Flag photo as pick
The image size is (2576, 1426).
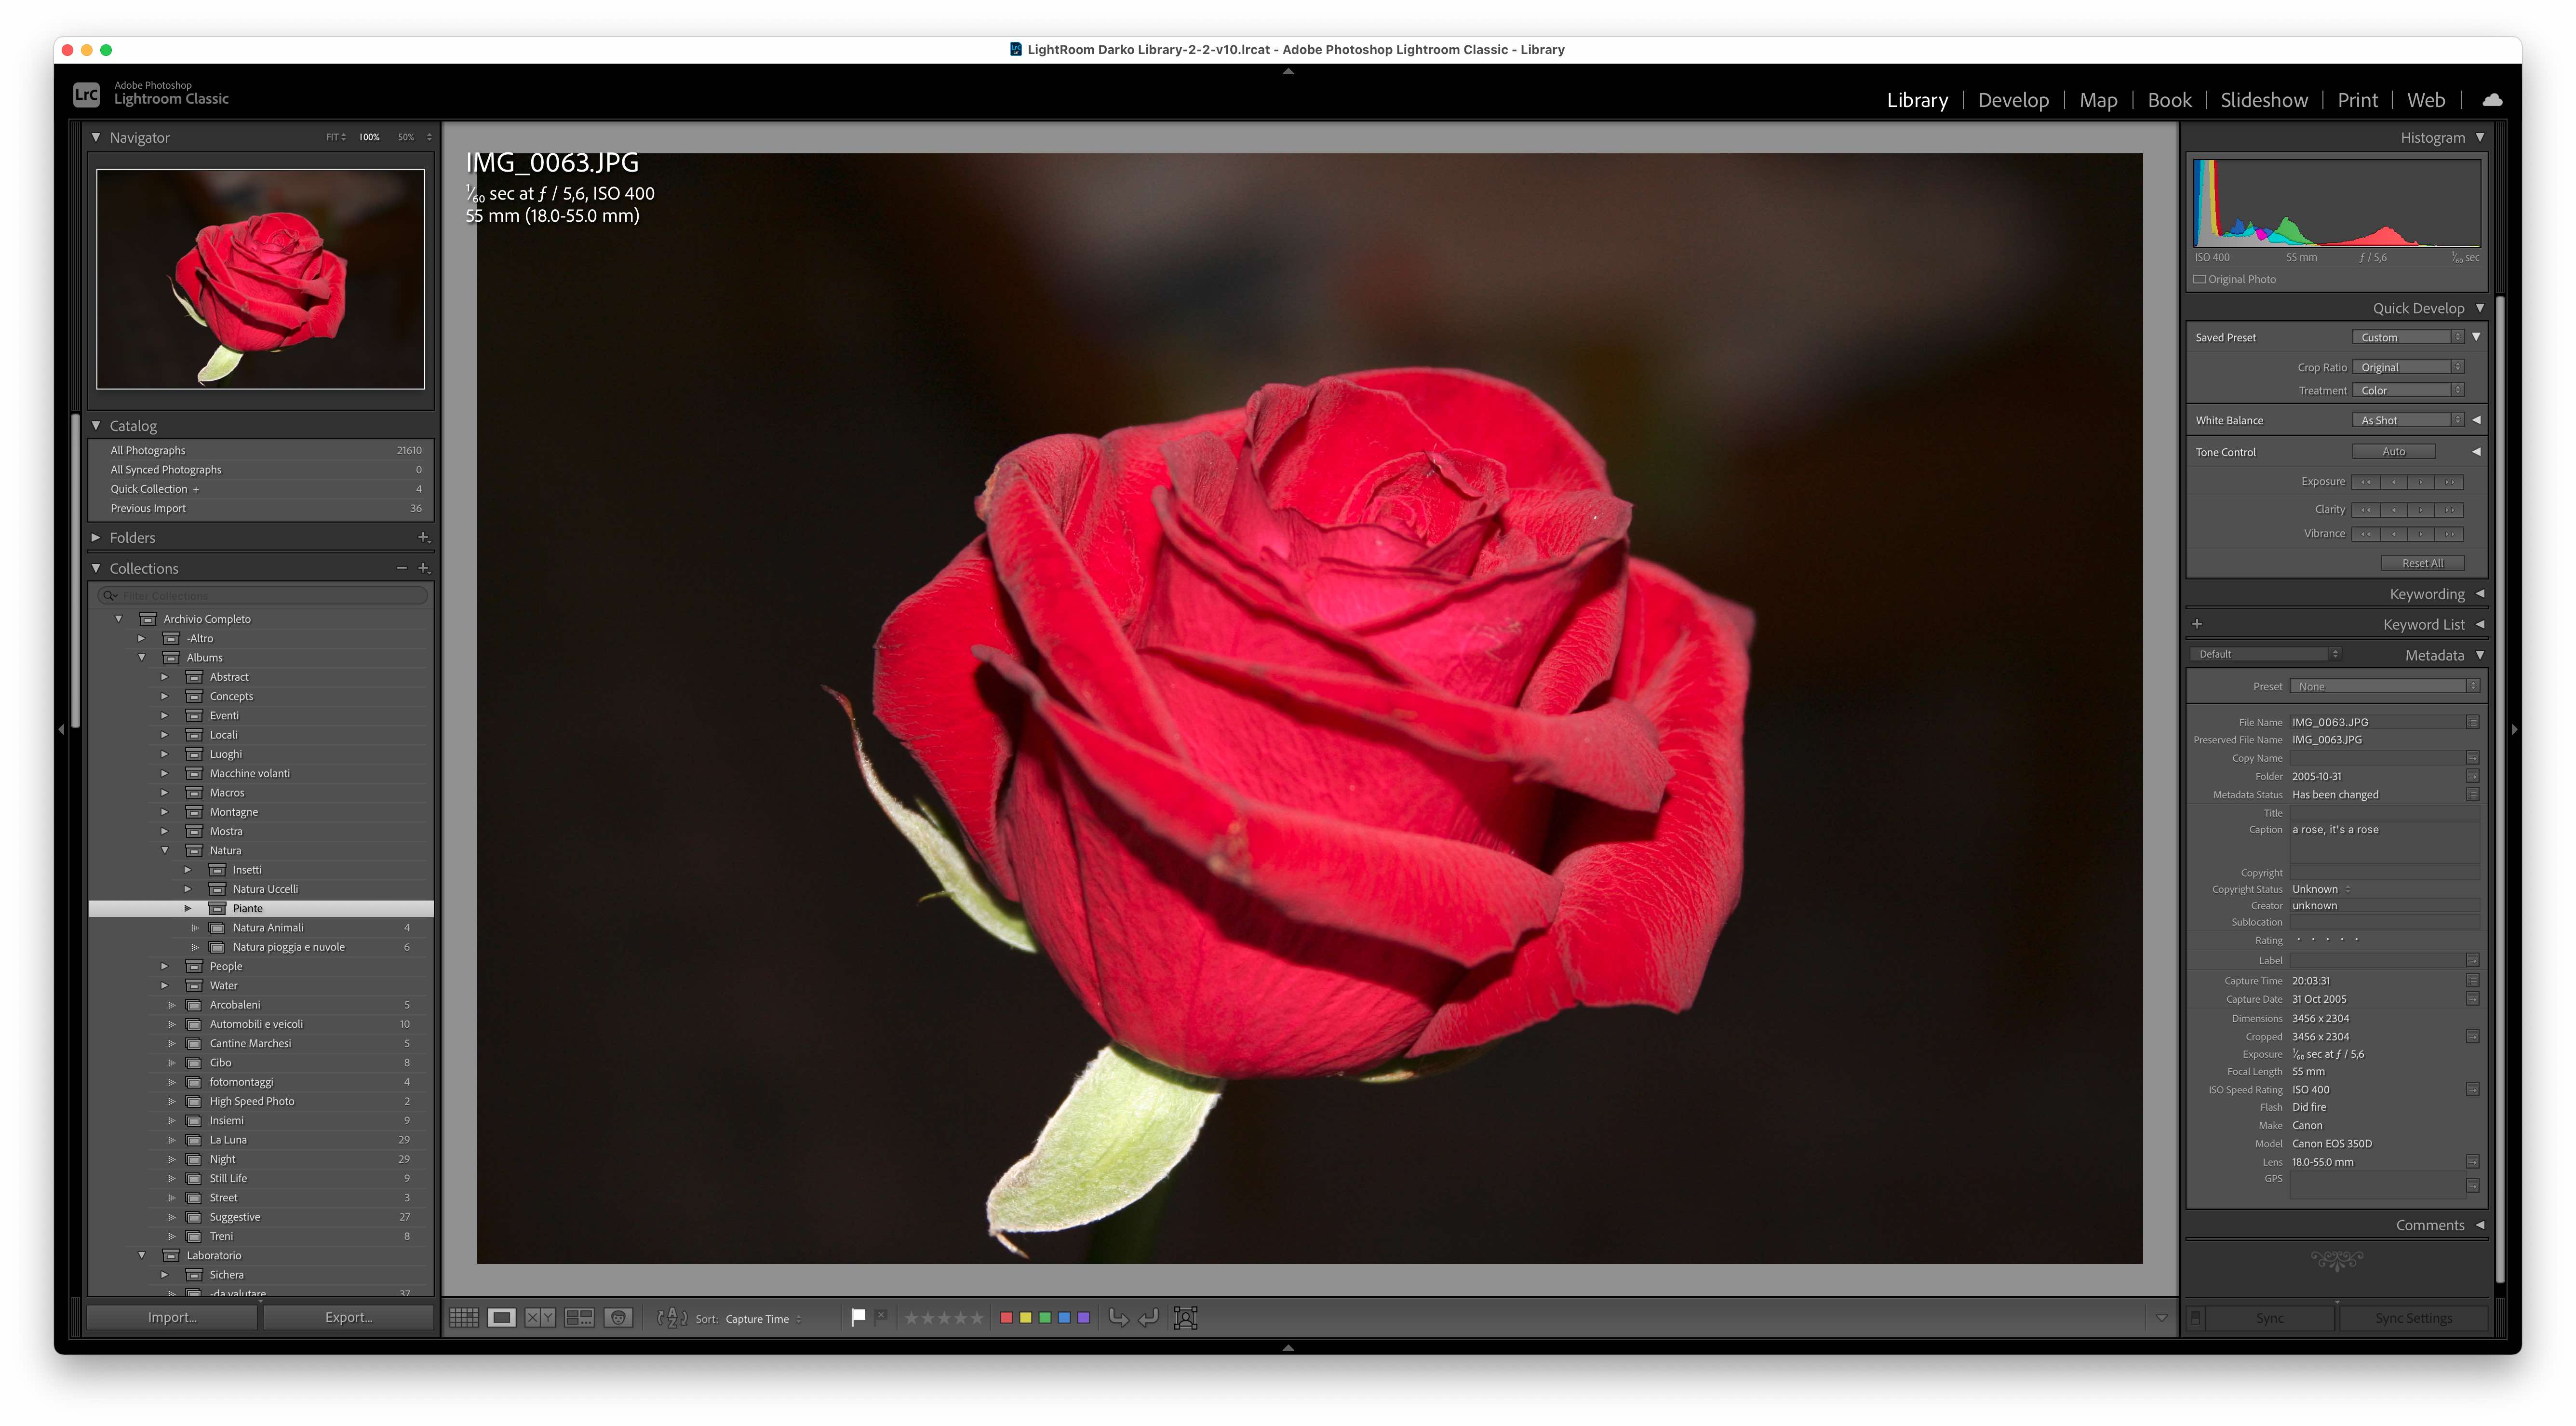[858, 1317]
